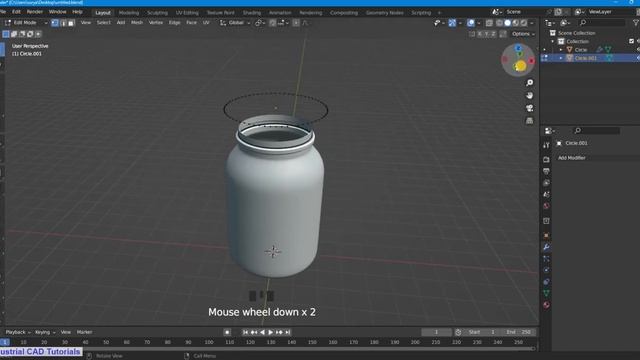The height and width of the screenshot is (360, 640).
Task: Toggle snapping magnet button
Action: point(272,23)
